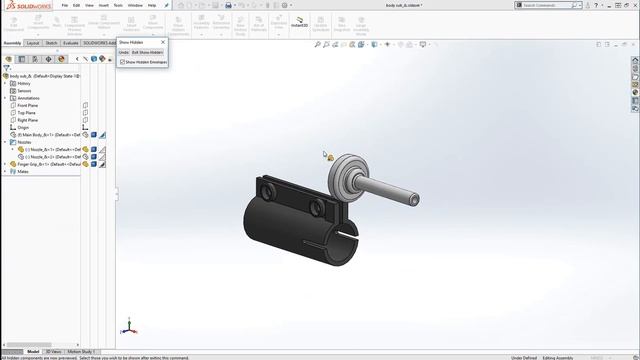The width and height of the screenshot is (640, 360).
Task: Toggle visibility of Main Body component
Action: pos(85,135)
